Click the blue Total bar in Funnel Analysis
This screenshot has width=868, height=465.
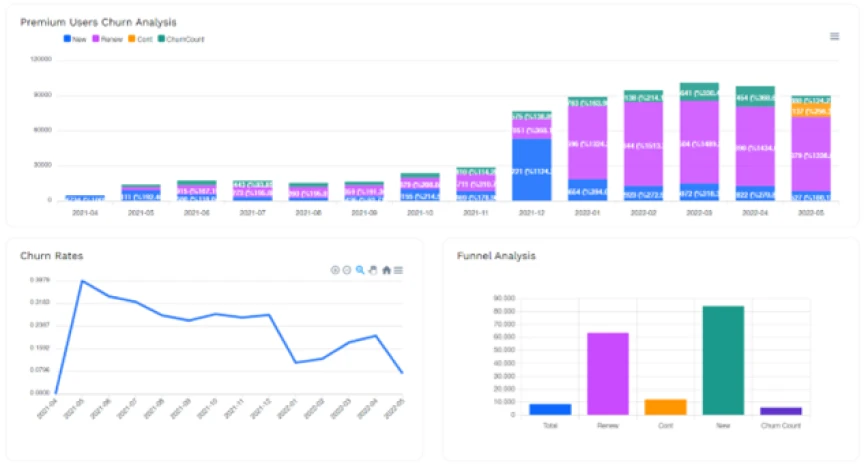click(x=550, y=410)
